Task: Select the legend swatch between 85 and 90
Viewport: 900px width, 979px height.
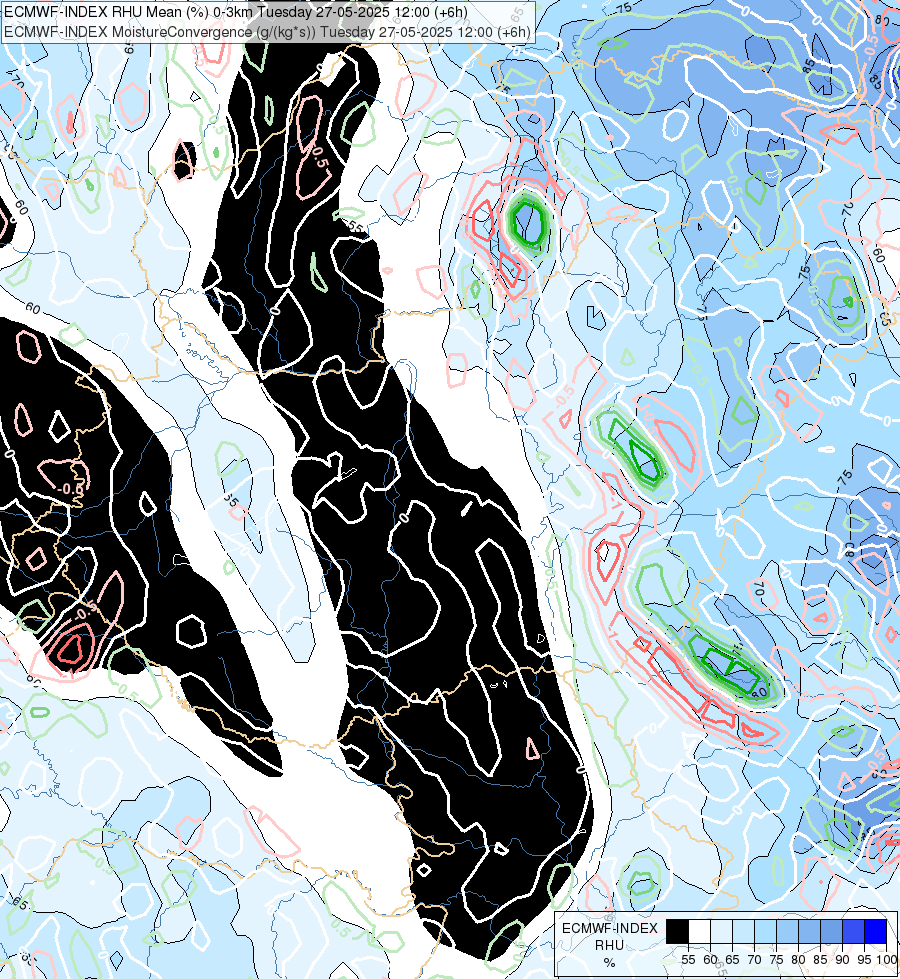Action: [831, 932]
